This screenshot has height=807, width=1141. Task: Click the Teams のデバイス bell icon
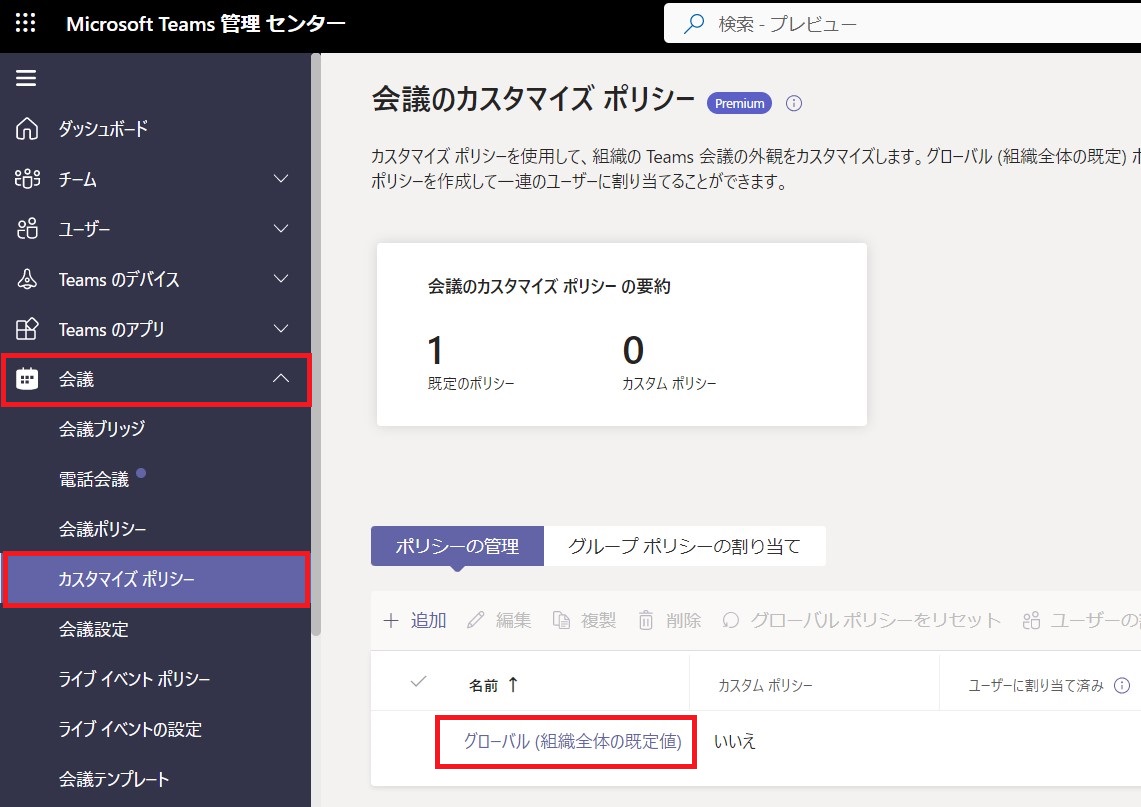[27, 279]
